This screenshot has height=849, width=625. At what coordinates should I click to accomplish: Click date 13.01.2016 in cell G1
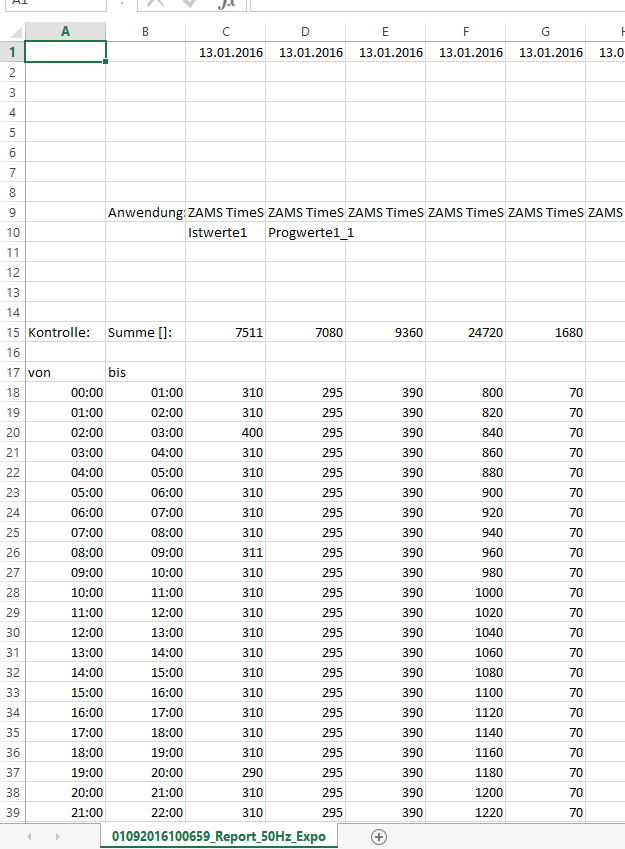(x=545, y=53)
